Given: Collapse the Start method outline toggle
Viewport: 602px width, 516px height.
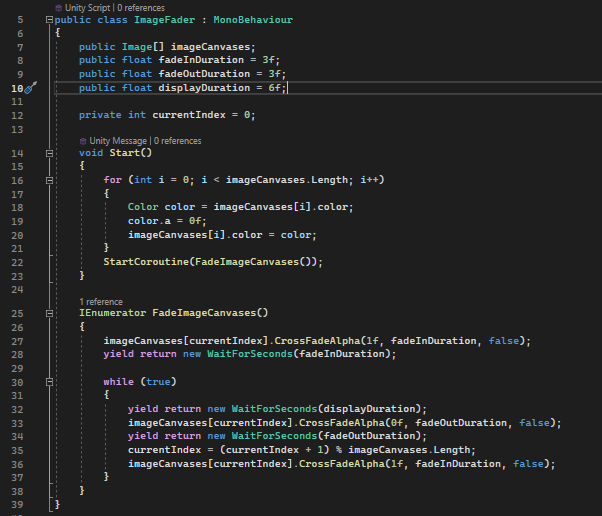Looking at the screenshot, I should click(x=49, y=153).
